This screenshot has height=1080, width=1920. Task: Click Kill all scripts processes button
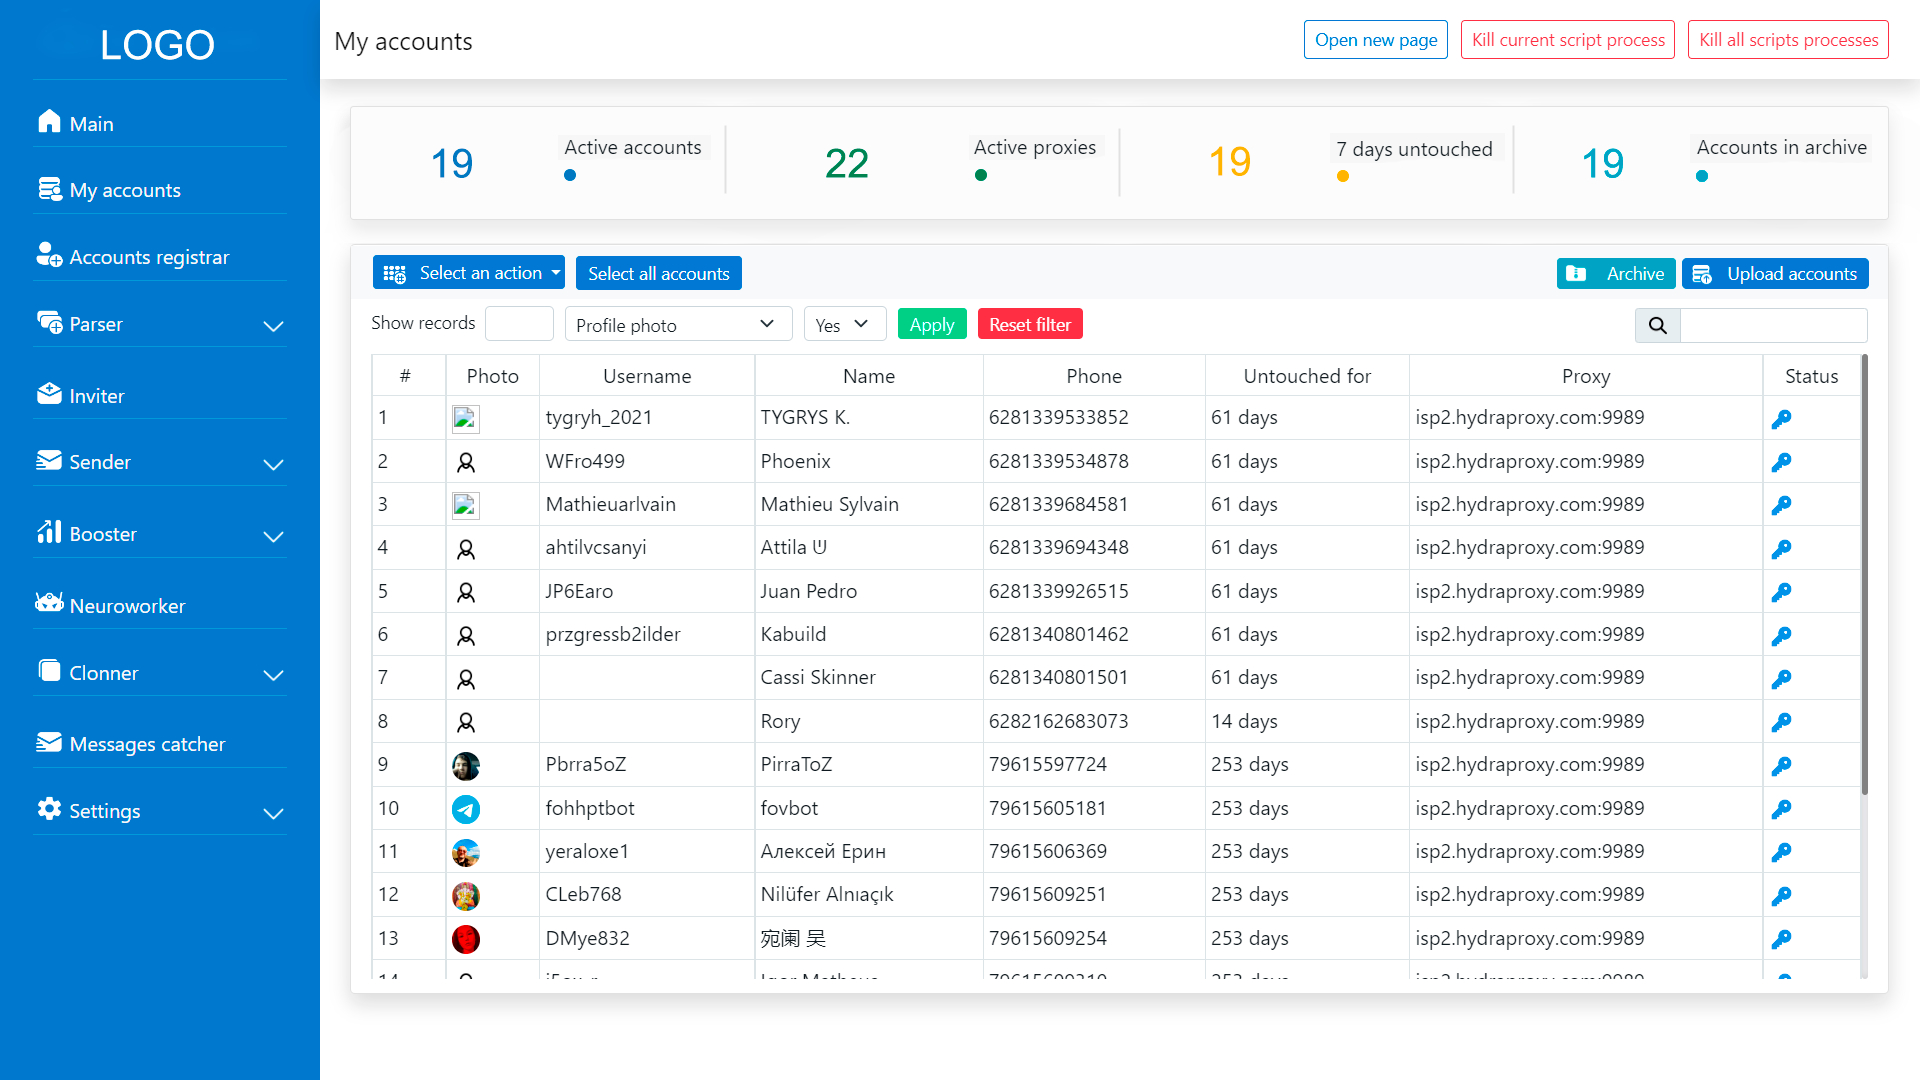tap(1788, 40)
